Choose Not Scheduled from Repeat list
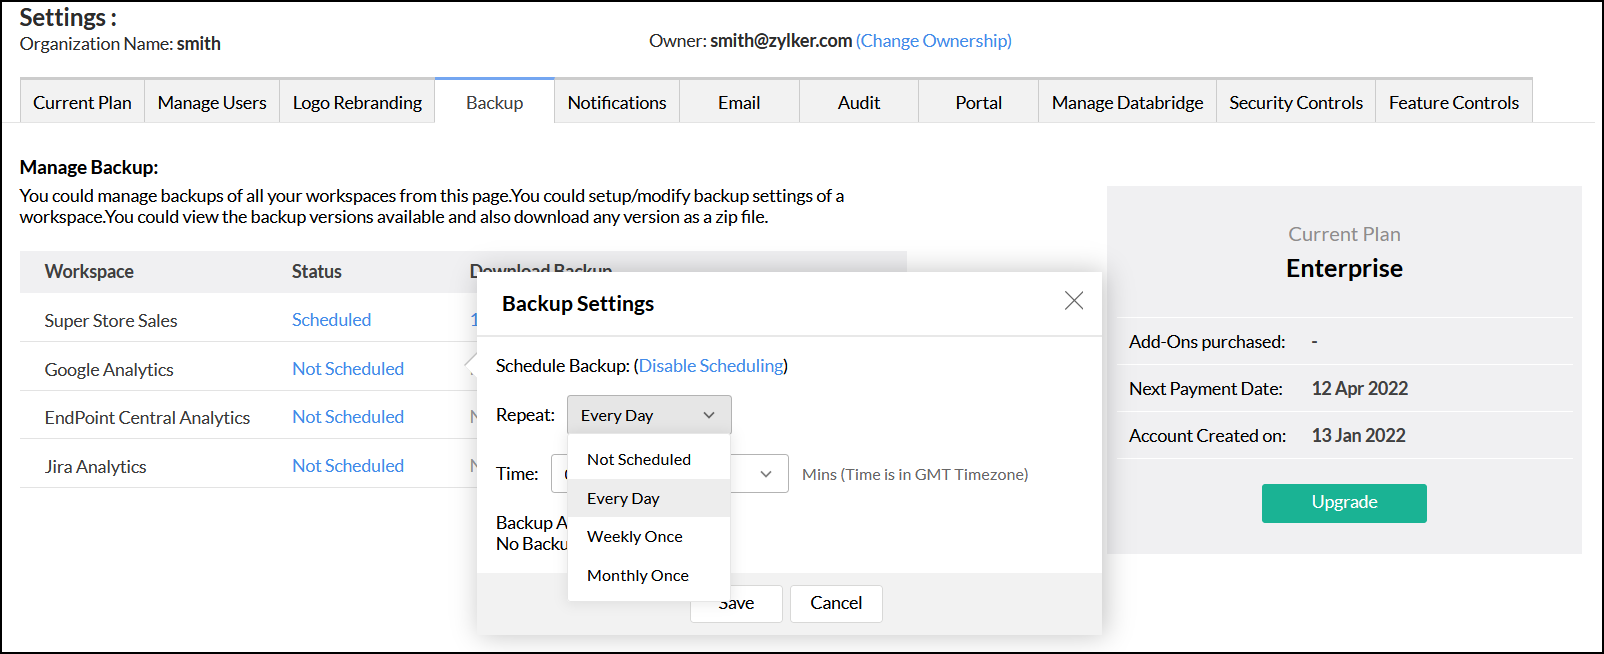 (639, 460)
